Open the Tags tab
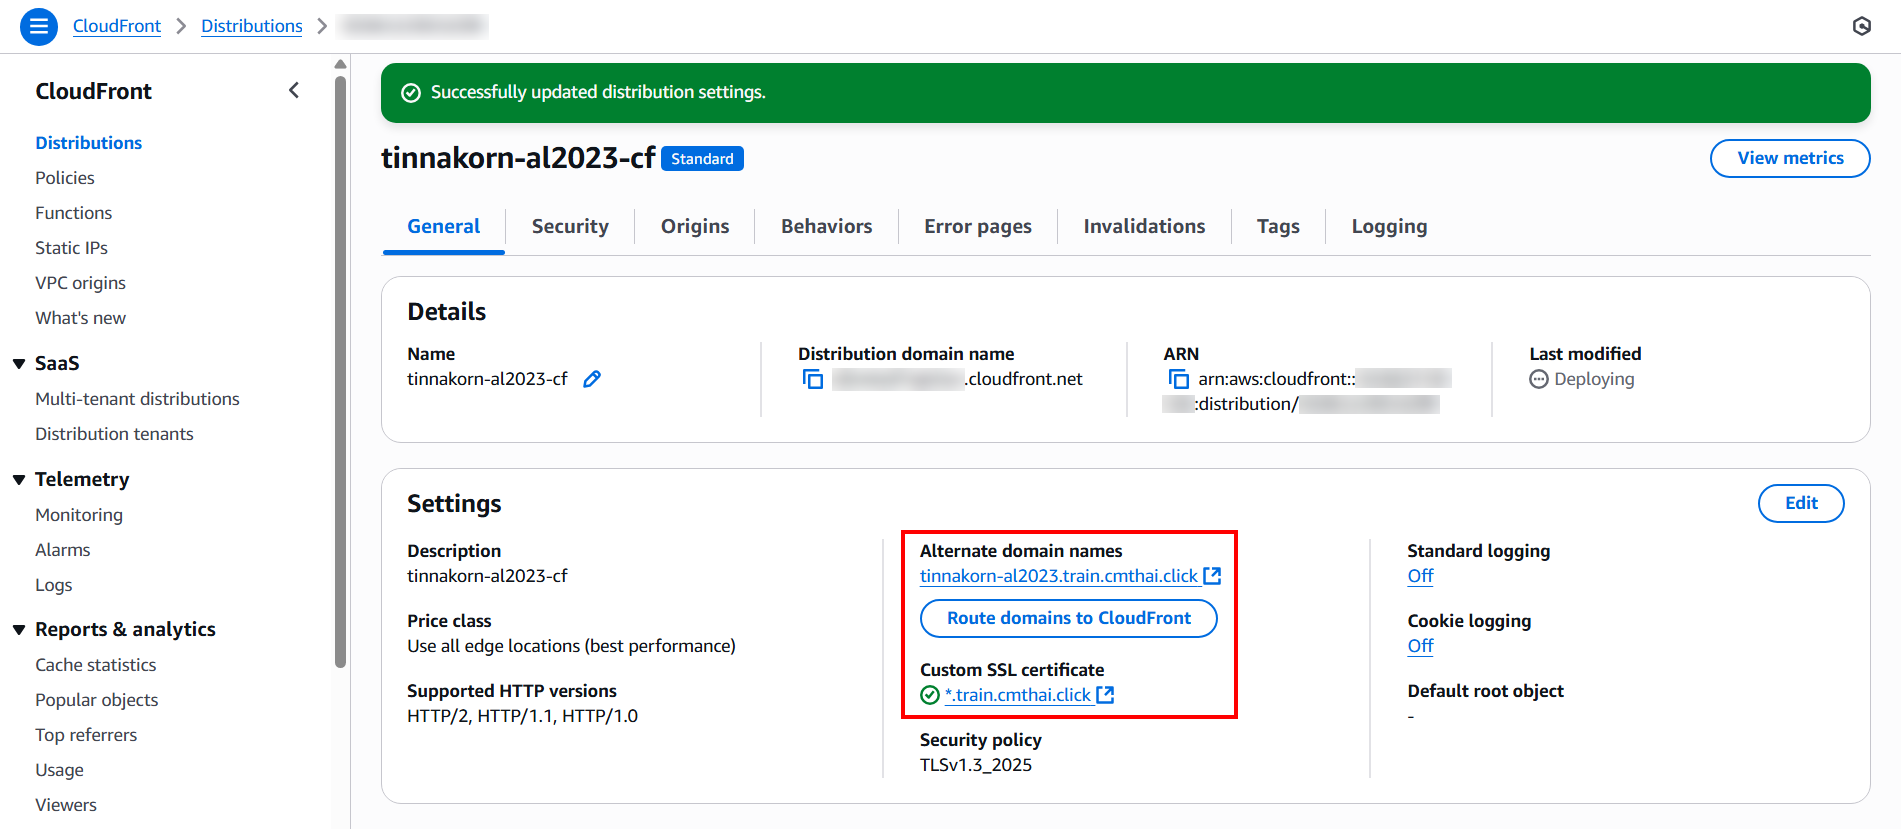The width and height of the screenshot is (1901, 829). pos(1278,226)
